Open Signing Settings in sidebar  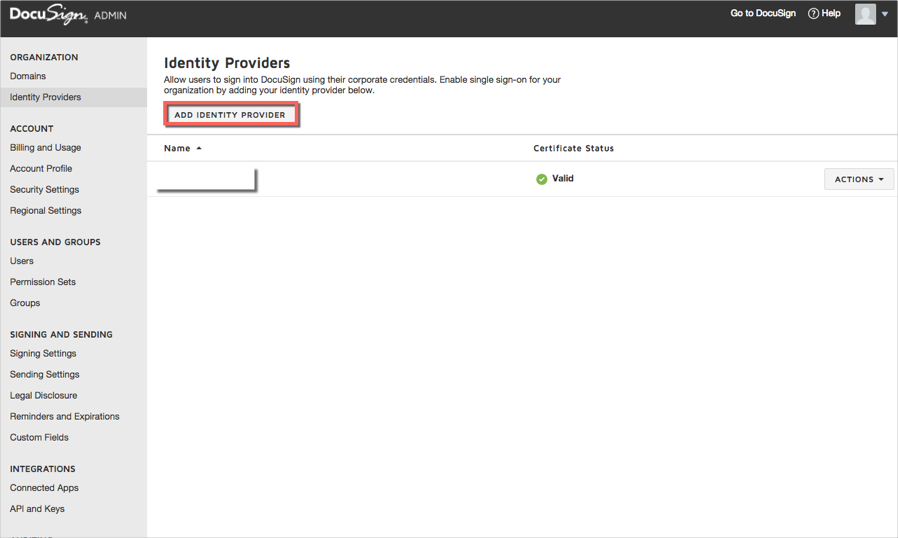point(43,353)
